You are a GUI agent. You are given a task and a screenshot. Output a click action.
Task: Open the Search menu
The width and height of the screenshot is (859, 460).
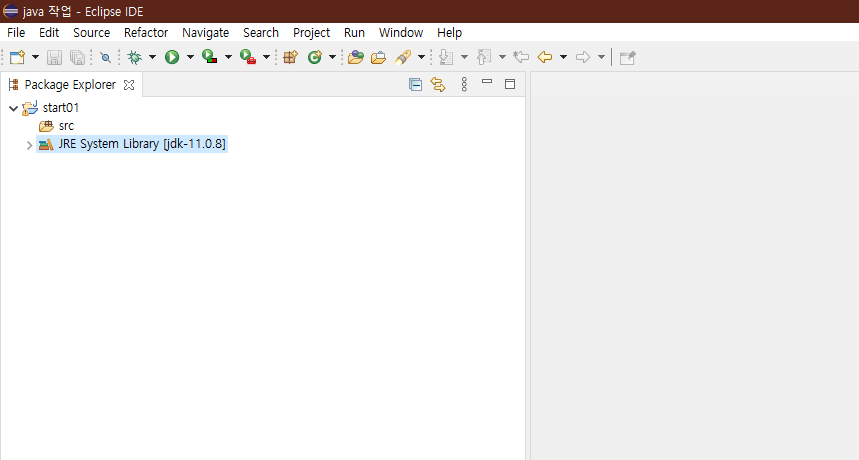click(x=261, y=32)
